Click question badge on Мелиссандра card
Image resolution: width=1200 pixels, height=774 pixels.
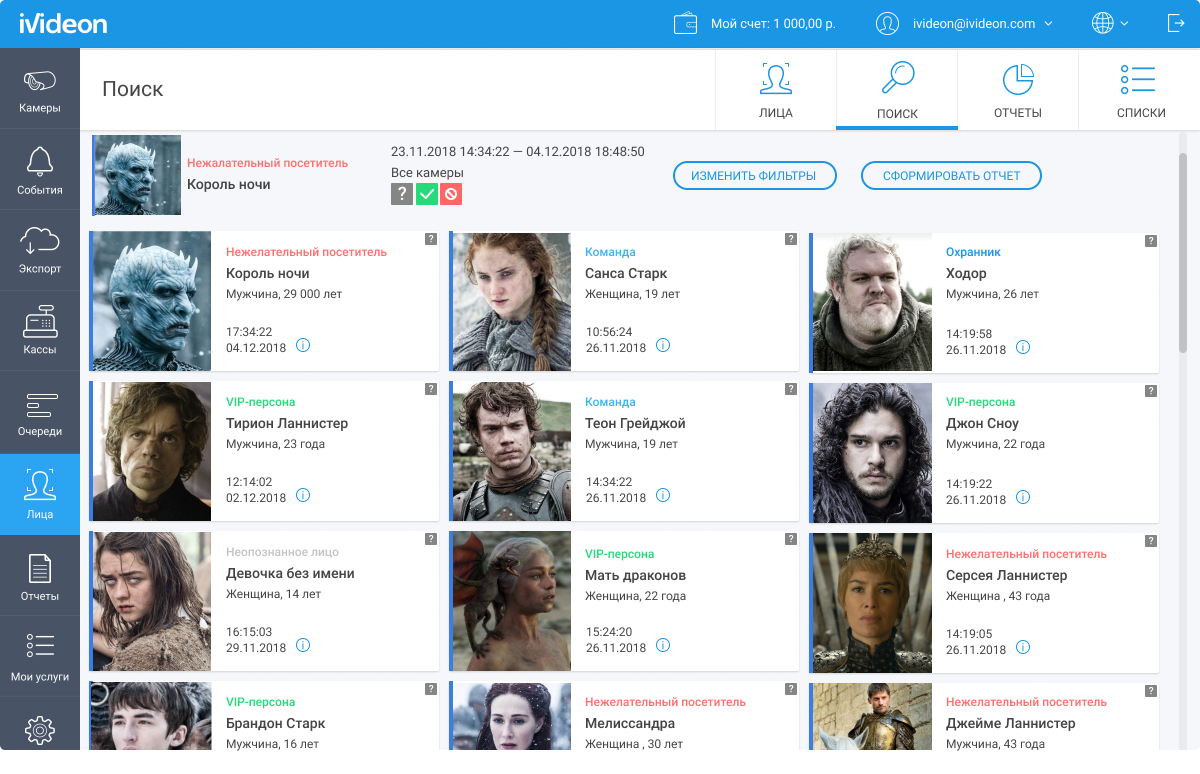tap(791, 689)
